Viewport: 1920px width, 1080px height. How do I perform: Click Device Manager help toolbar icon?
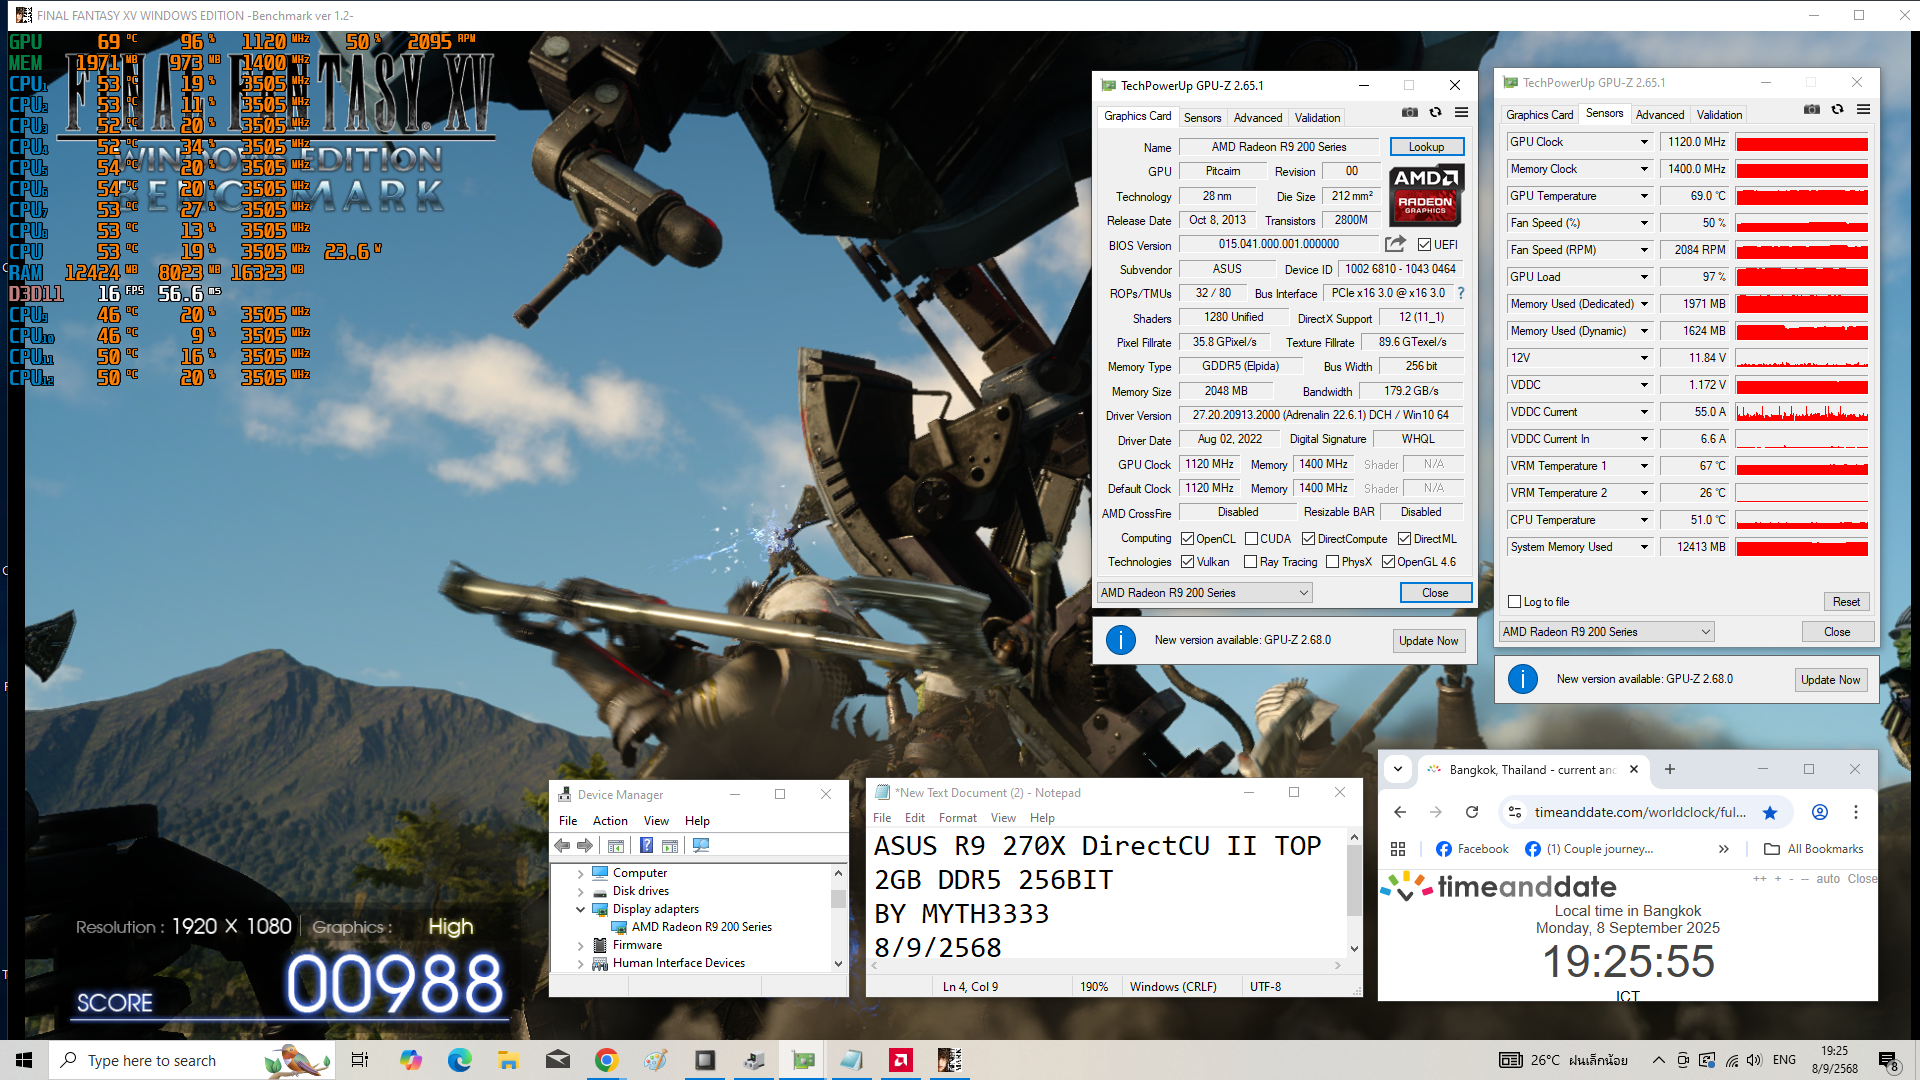(x=646, y=846)
